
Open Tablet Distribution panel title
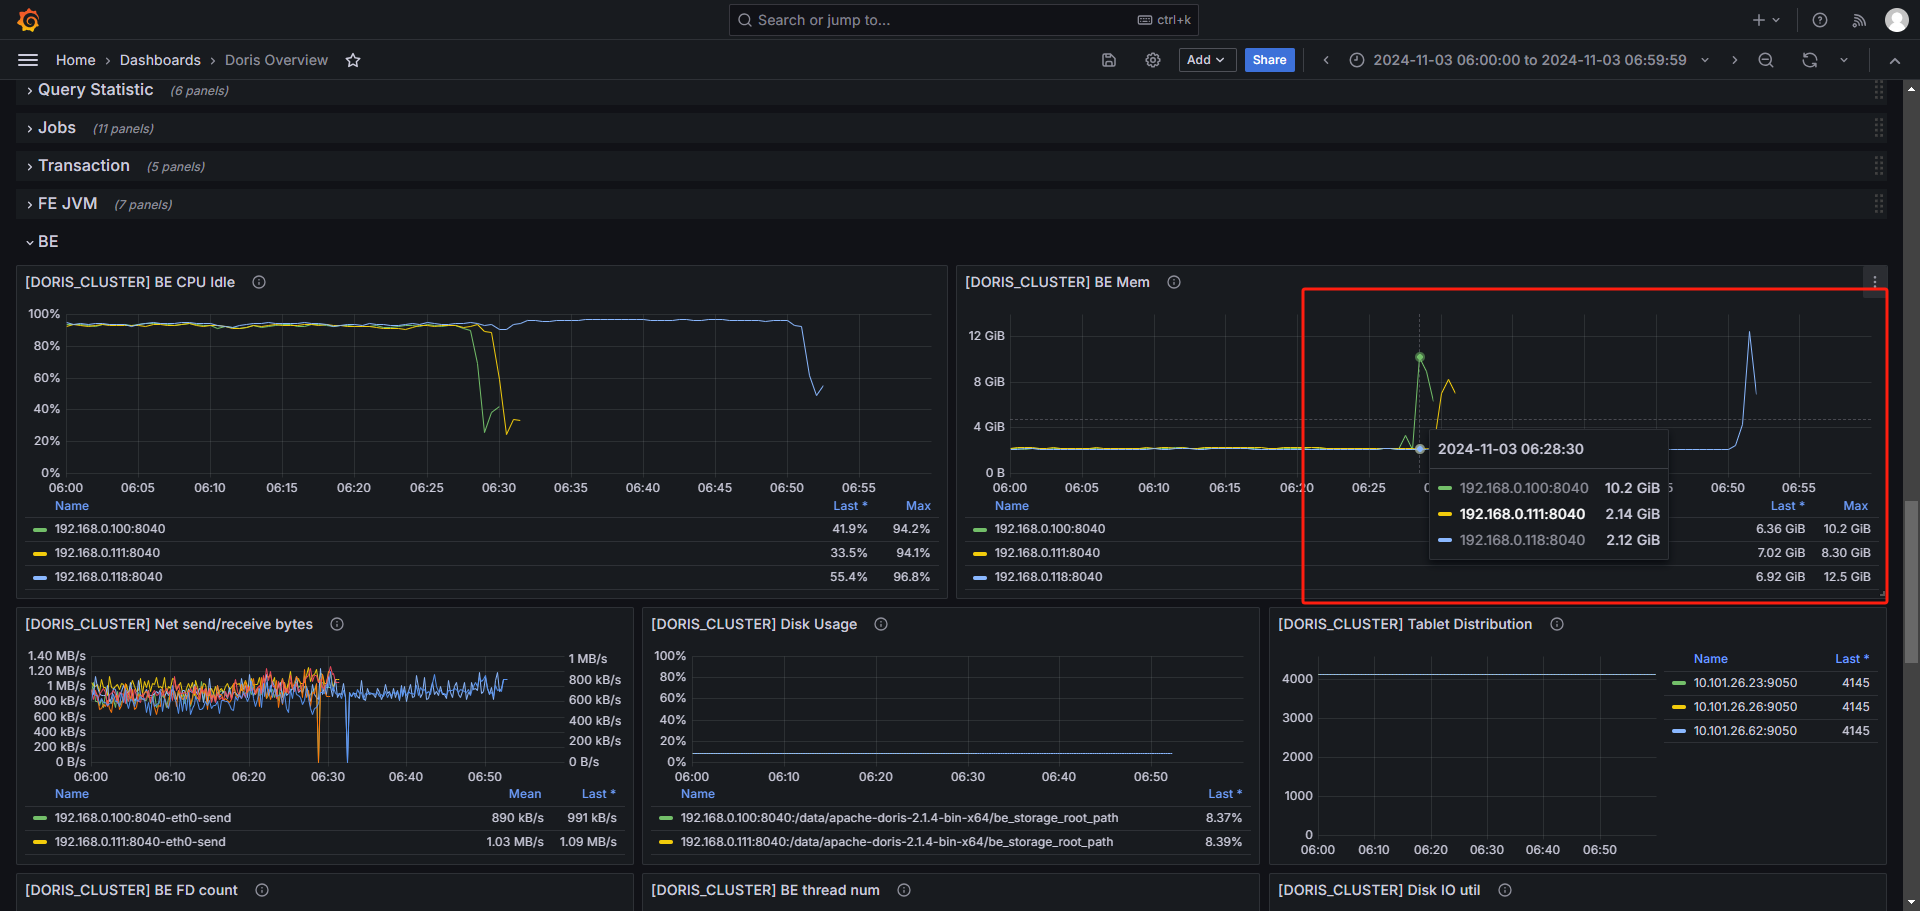1405,624
